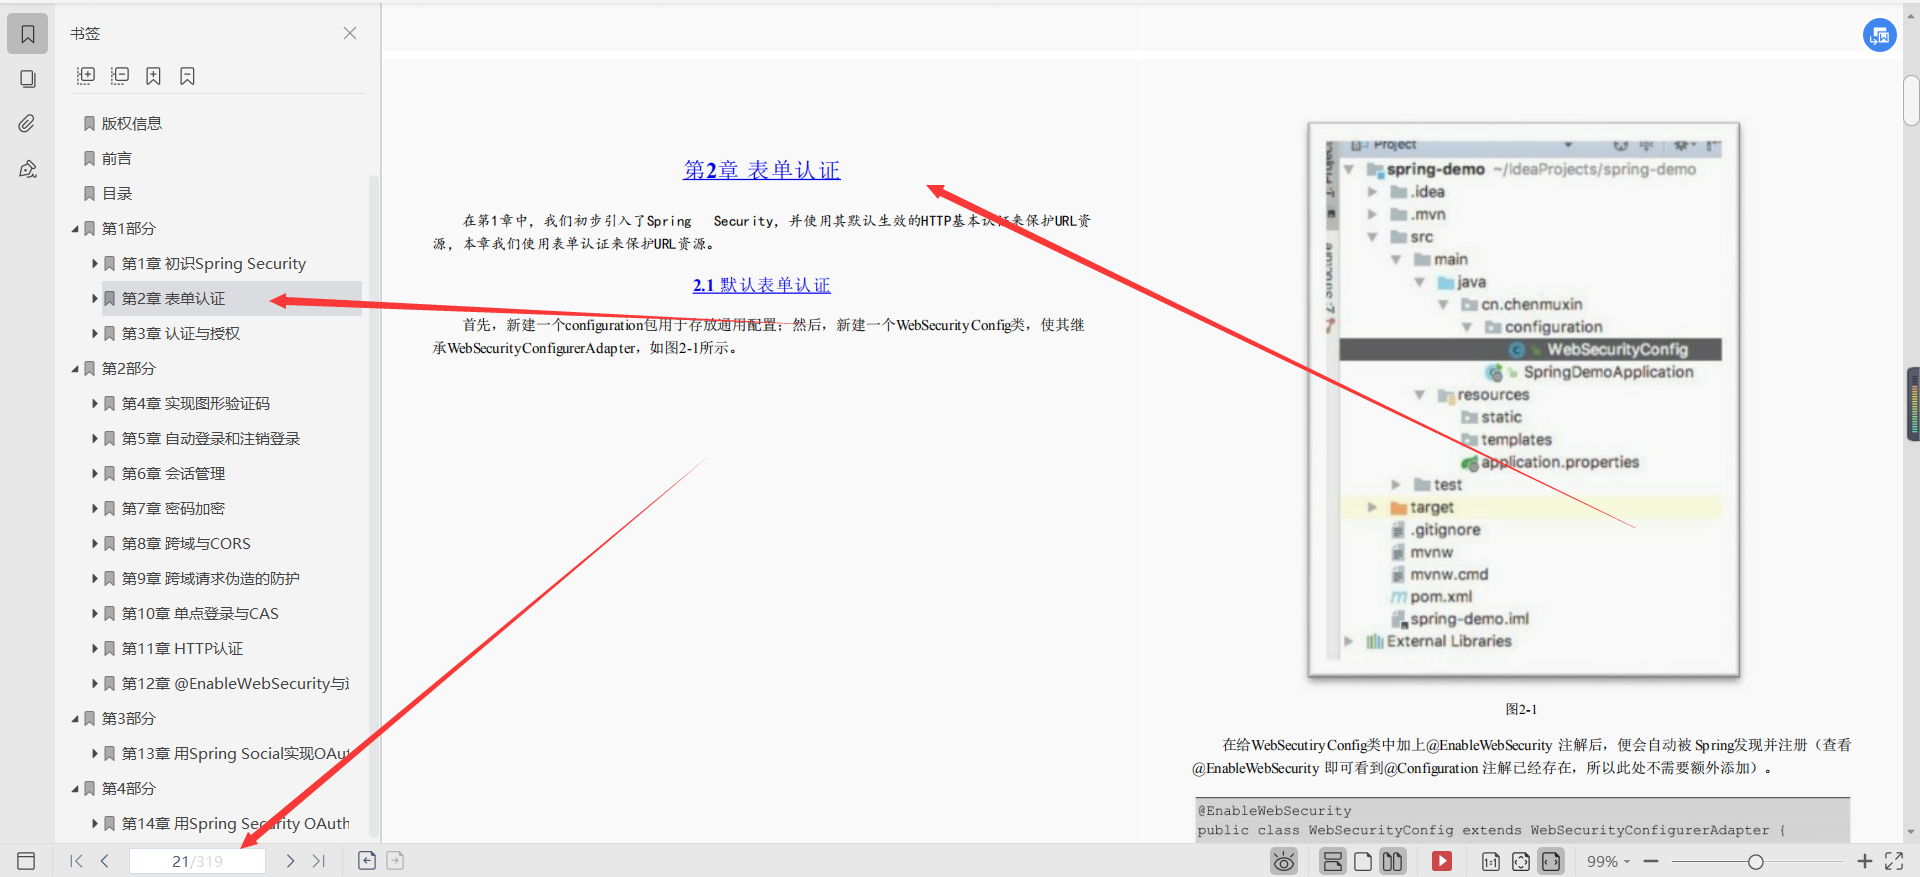1920x877 pixels.
Task: Close the 书签 bookmarks panel
Action: (350, 33)
